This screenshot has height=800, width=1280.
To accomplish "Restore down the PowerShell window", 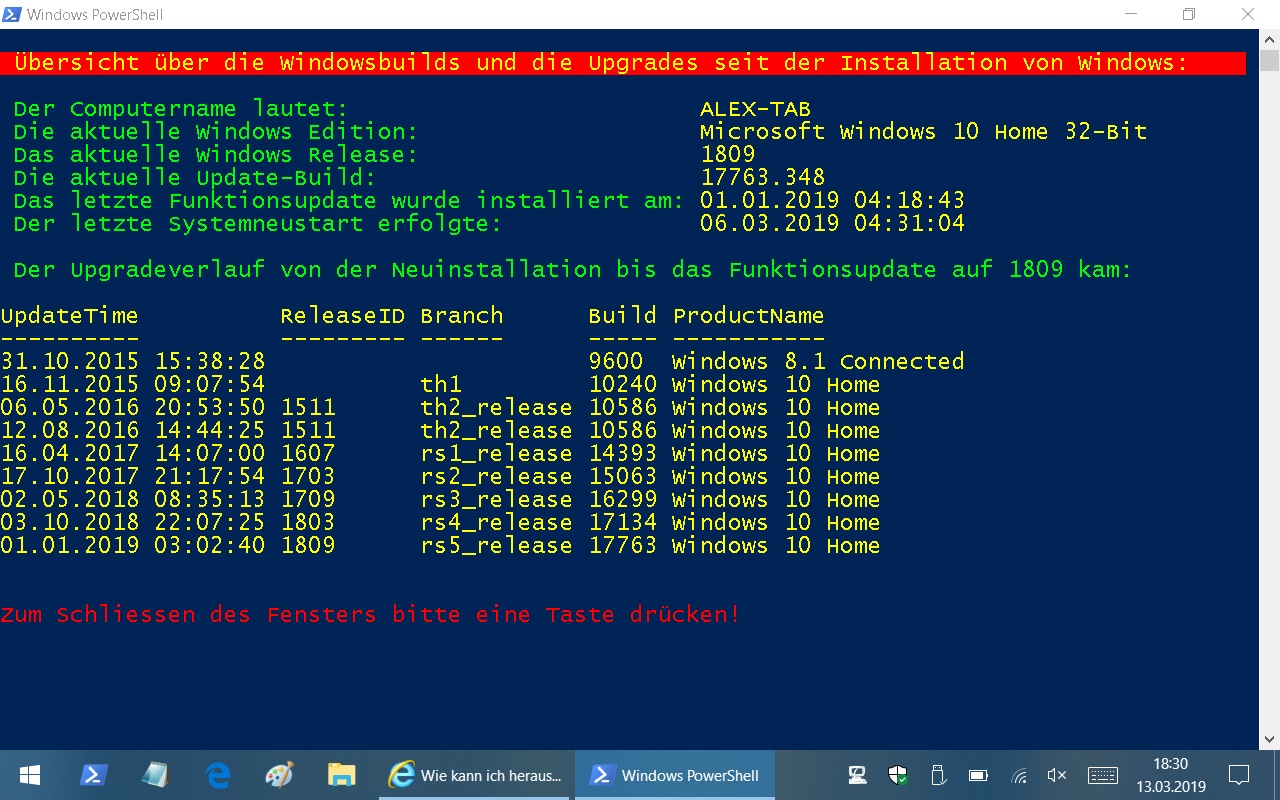I will click(1189, 14).
